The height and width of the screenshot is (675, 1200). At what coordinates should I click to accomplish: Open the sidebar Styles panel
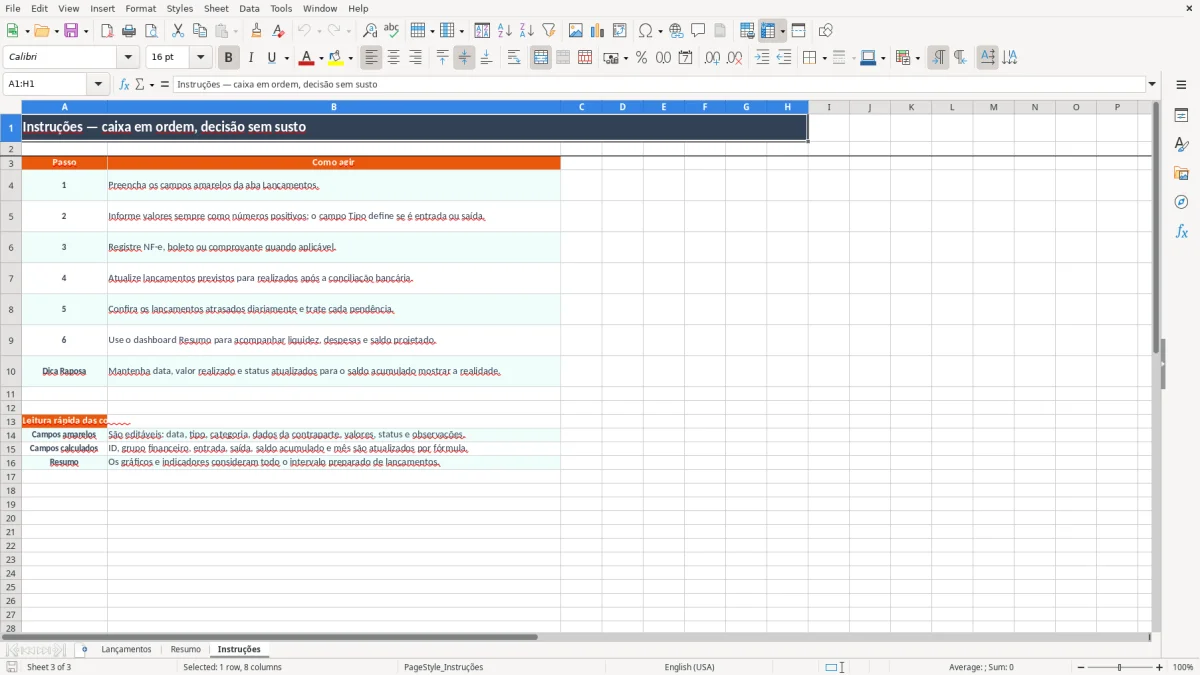tap(1181, 145)
